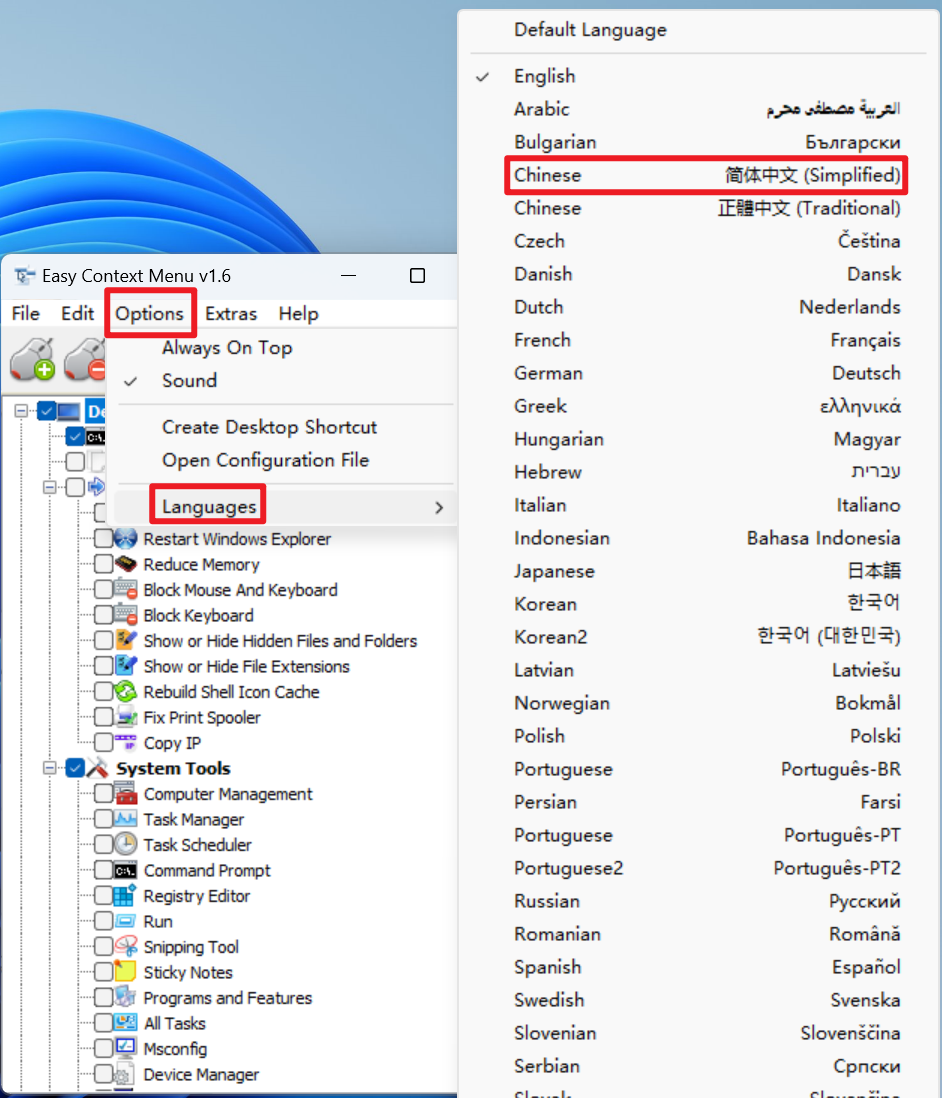Image resolution: width=942 pixels, height=1098 pixels.
Task: Check the Reduce Memory checkbox
Action: 104,564
